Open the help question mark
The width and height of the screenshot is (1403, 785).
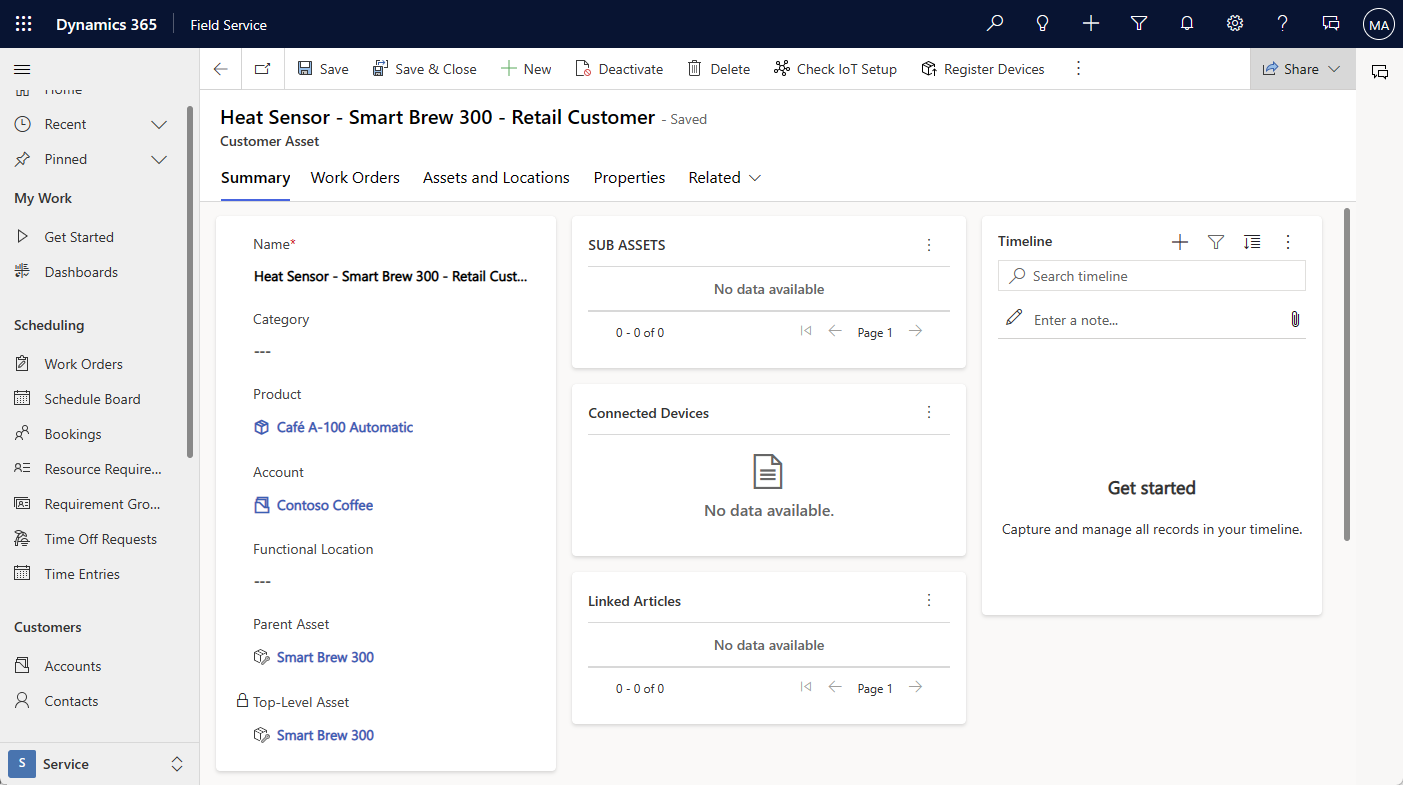coord(1283,24)
